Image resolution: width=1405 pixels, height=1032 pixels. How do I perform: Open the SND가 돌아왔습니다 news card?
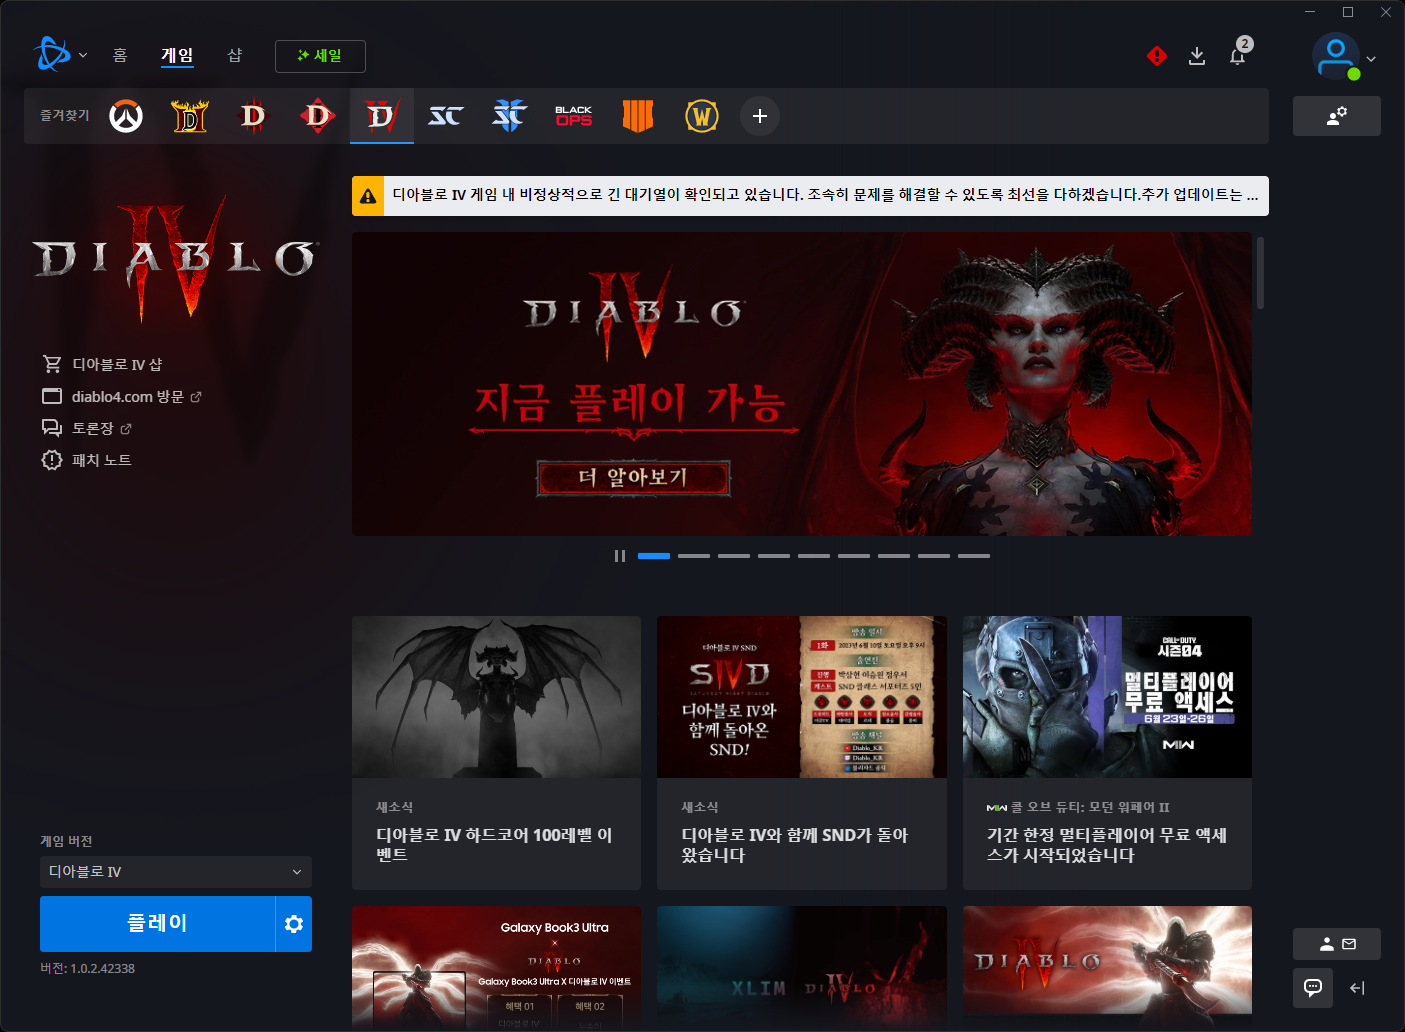802,753
